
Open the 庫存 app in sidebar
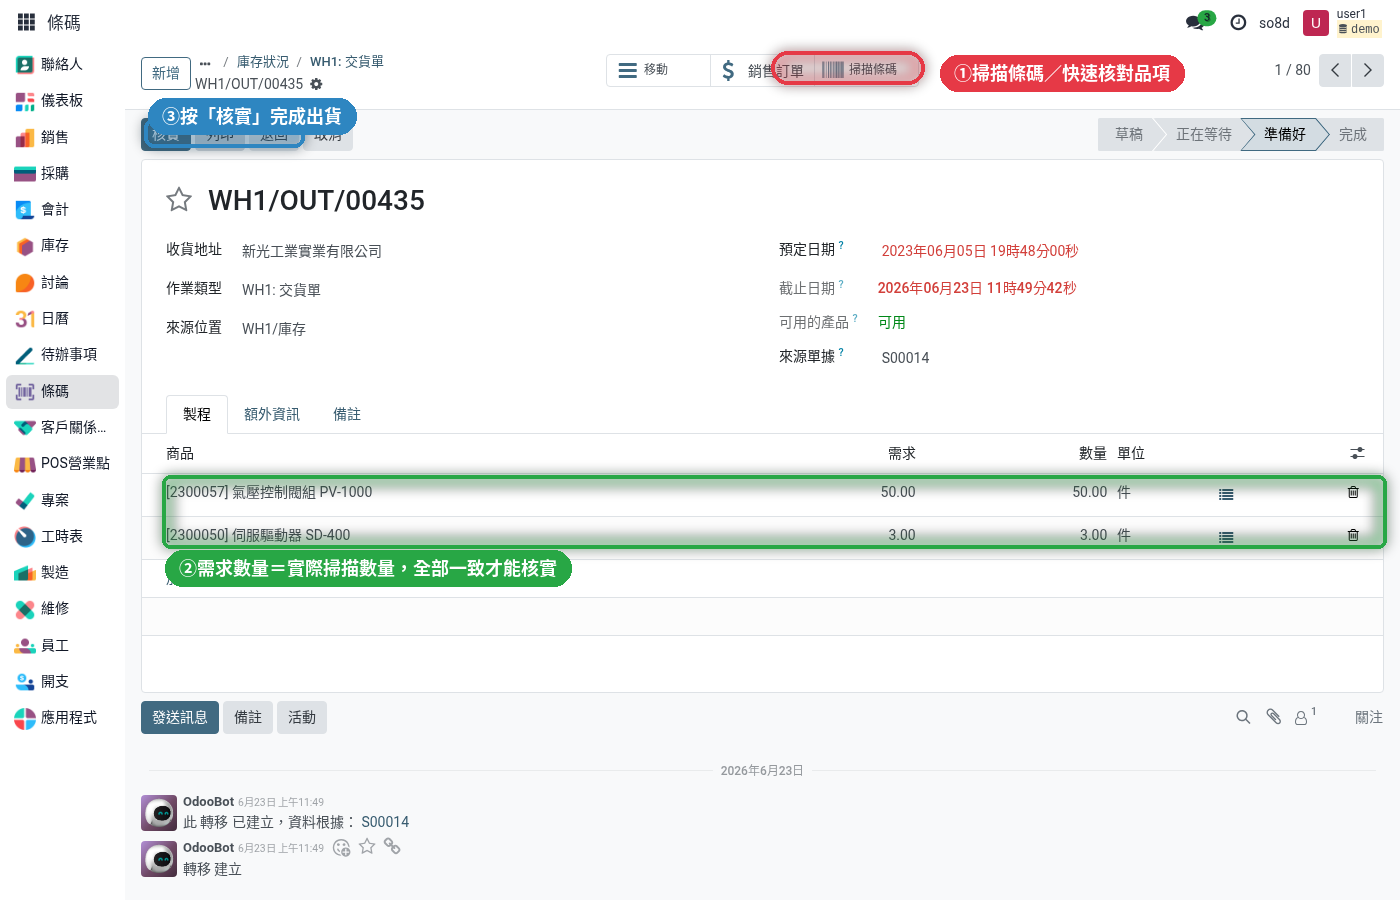click(62, 245)
